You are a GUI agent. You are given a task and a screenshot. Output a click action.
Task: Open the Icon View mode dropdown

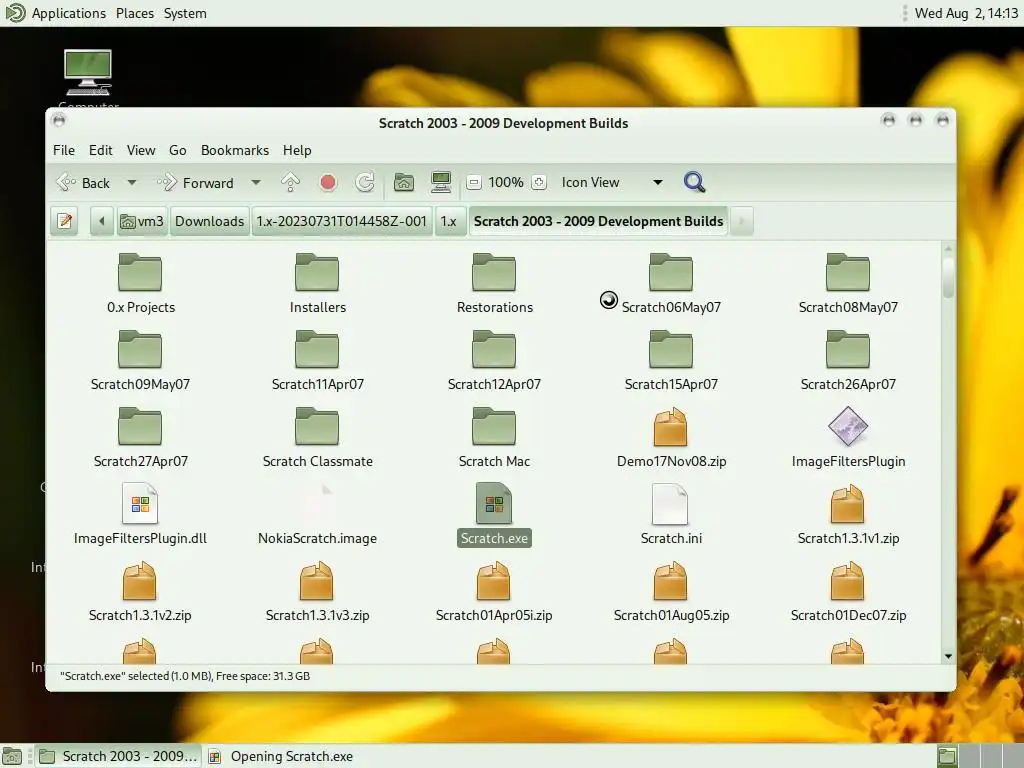click(x=612, y=182)
